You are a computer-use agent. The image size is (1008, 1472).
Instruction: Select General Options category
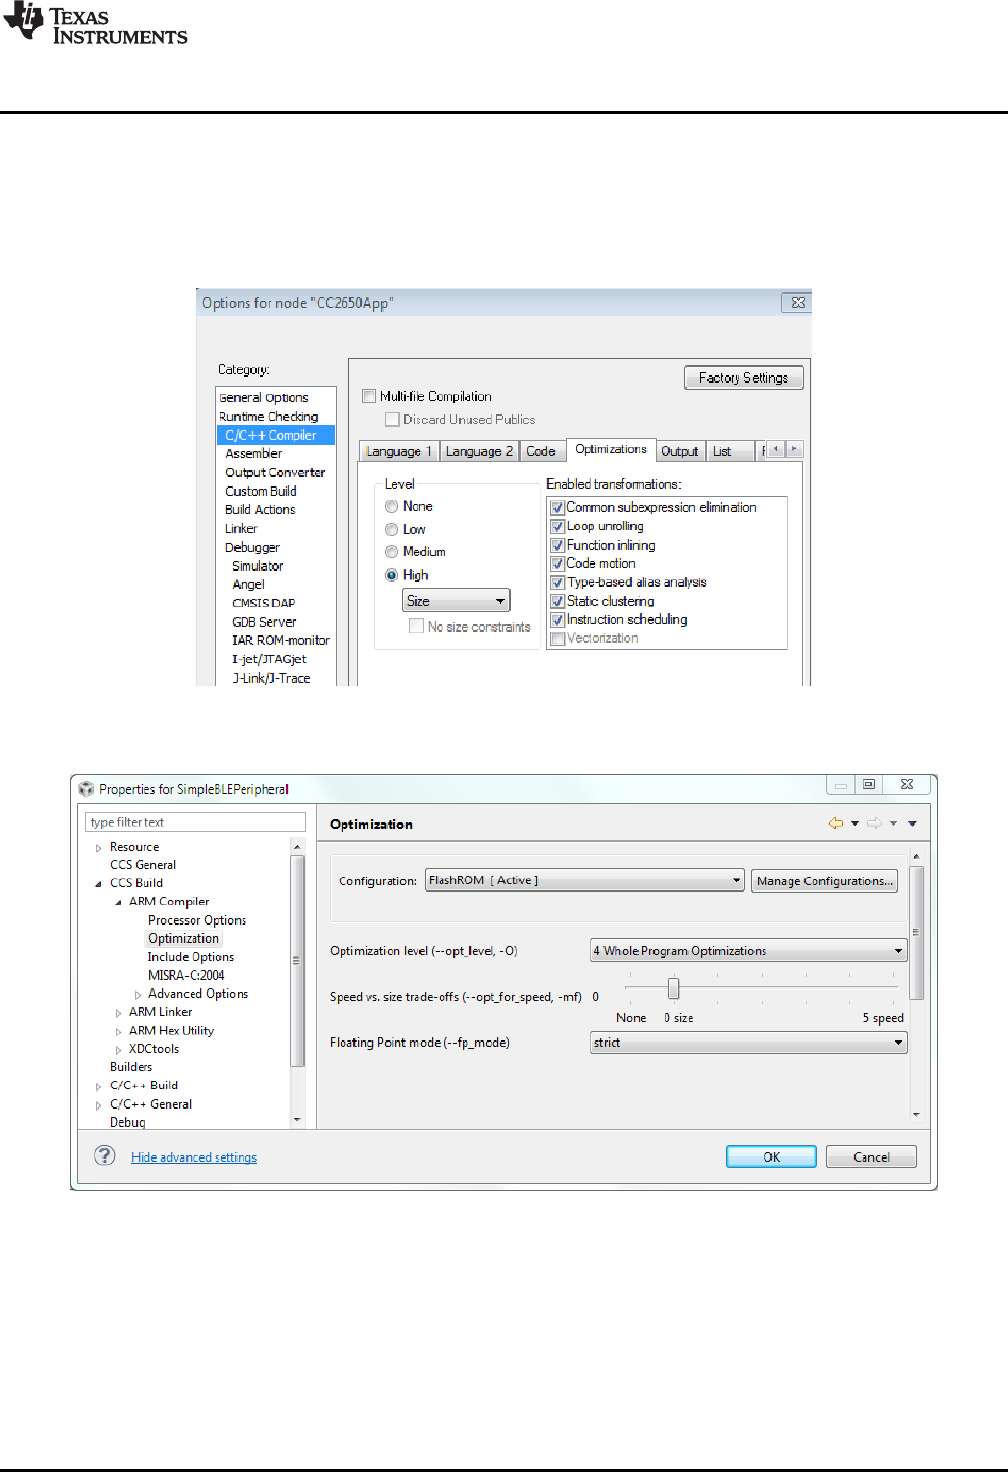[x=264, y=397]
